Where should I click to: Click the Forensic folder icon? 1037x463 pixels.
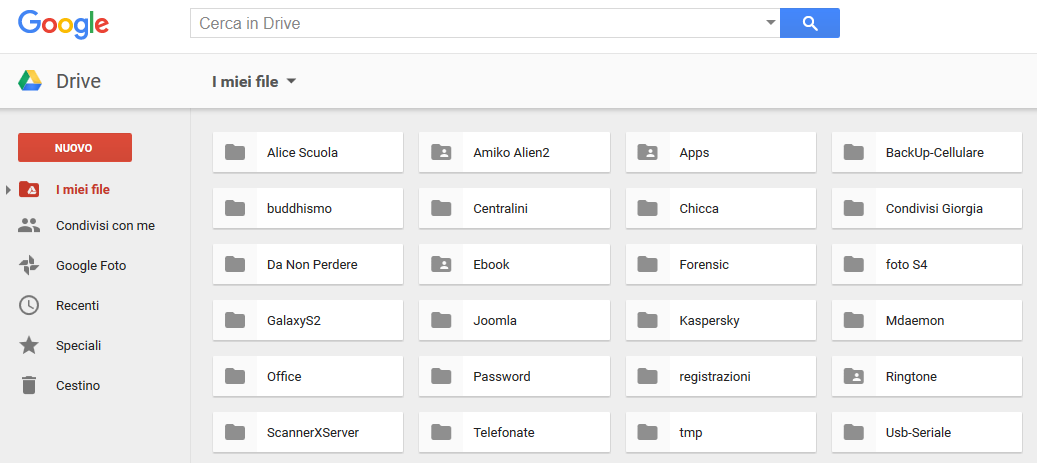pos(647,265)
